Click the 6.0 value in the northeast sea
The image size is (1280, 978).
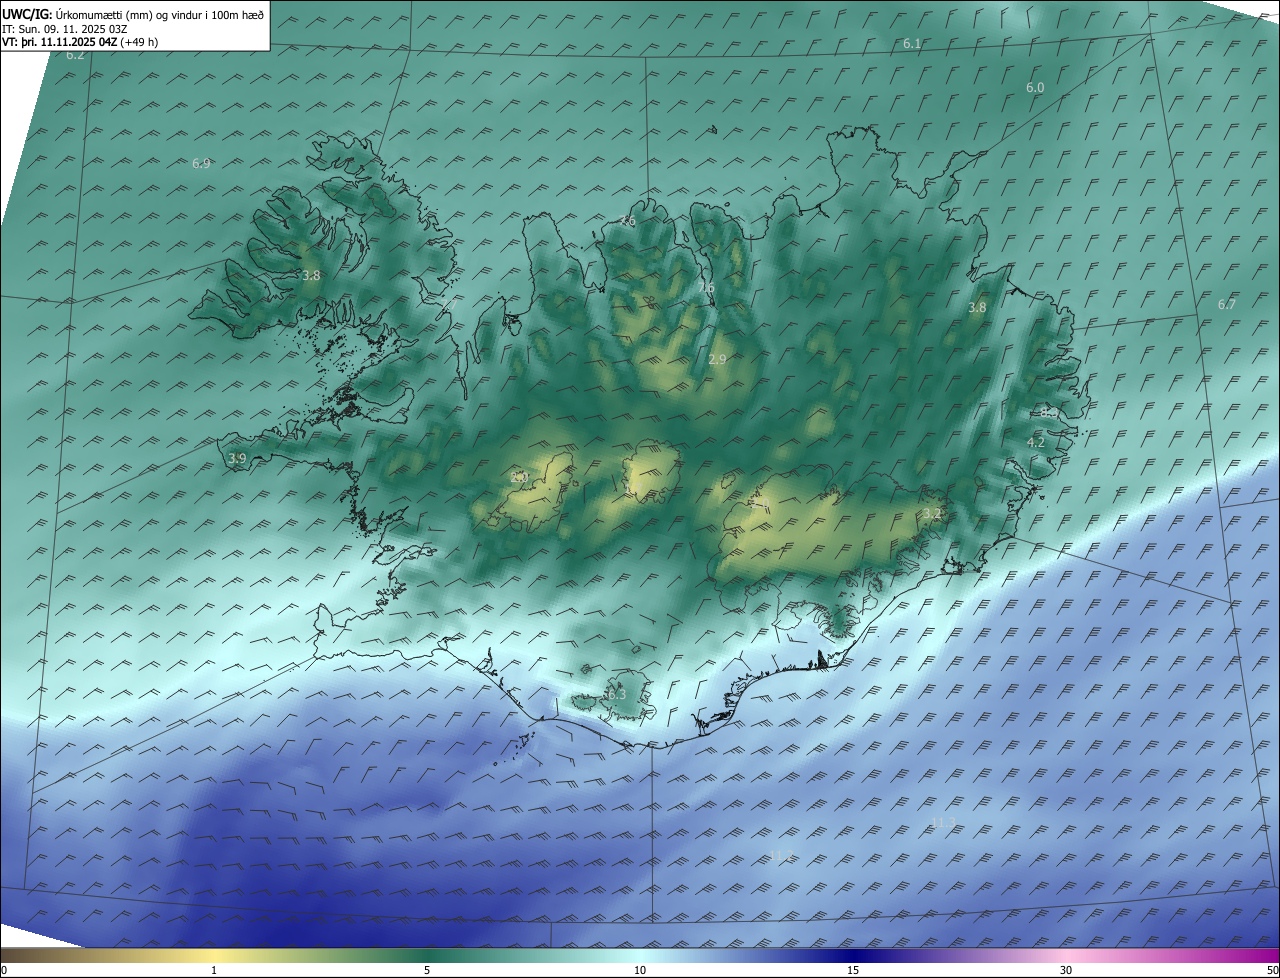pos(1035,88)
